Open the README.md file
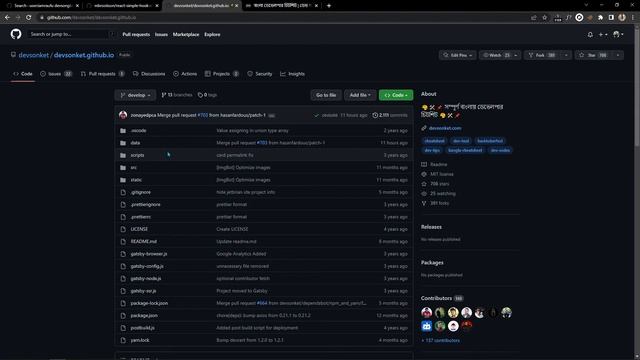This screenshot has height=360, width=640. point(144,242)
